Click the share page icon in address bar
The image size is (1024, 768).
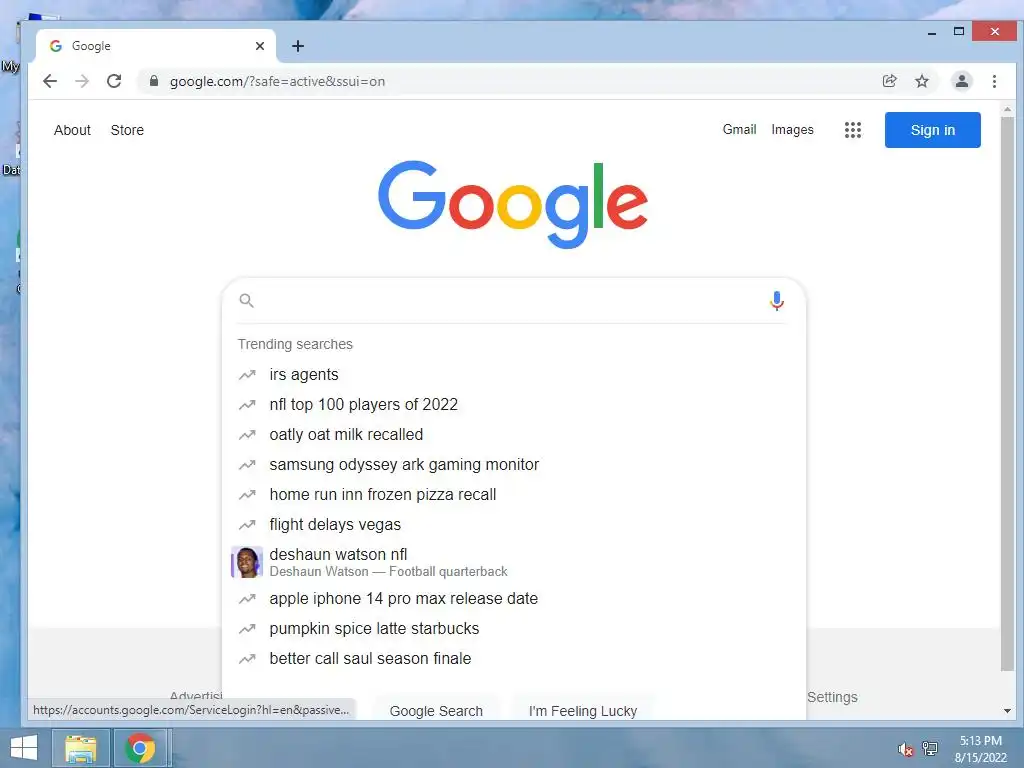coord(889,81)
